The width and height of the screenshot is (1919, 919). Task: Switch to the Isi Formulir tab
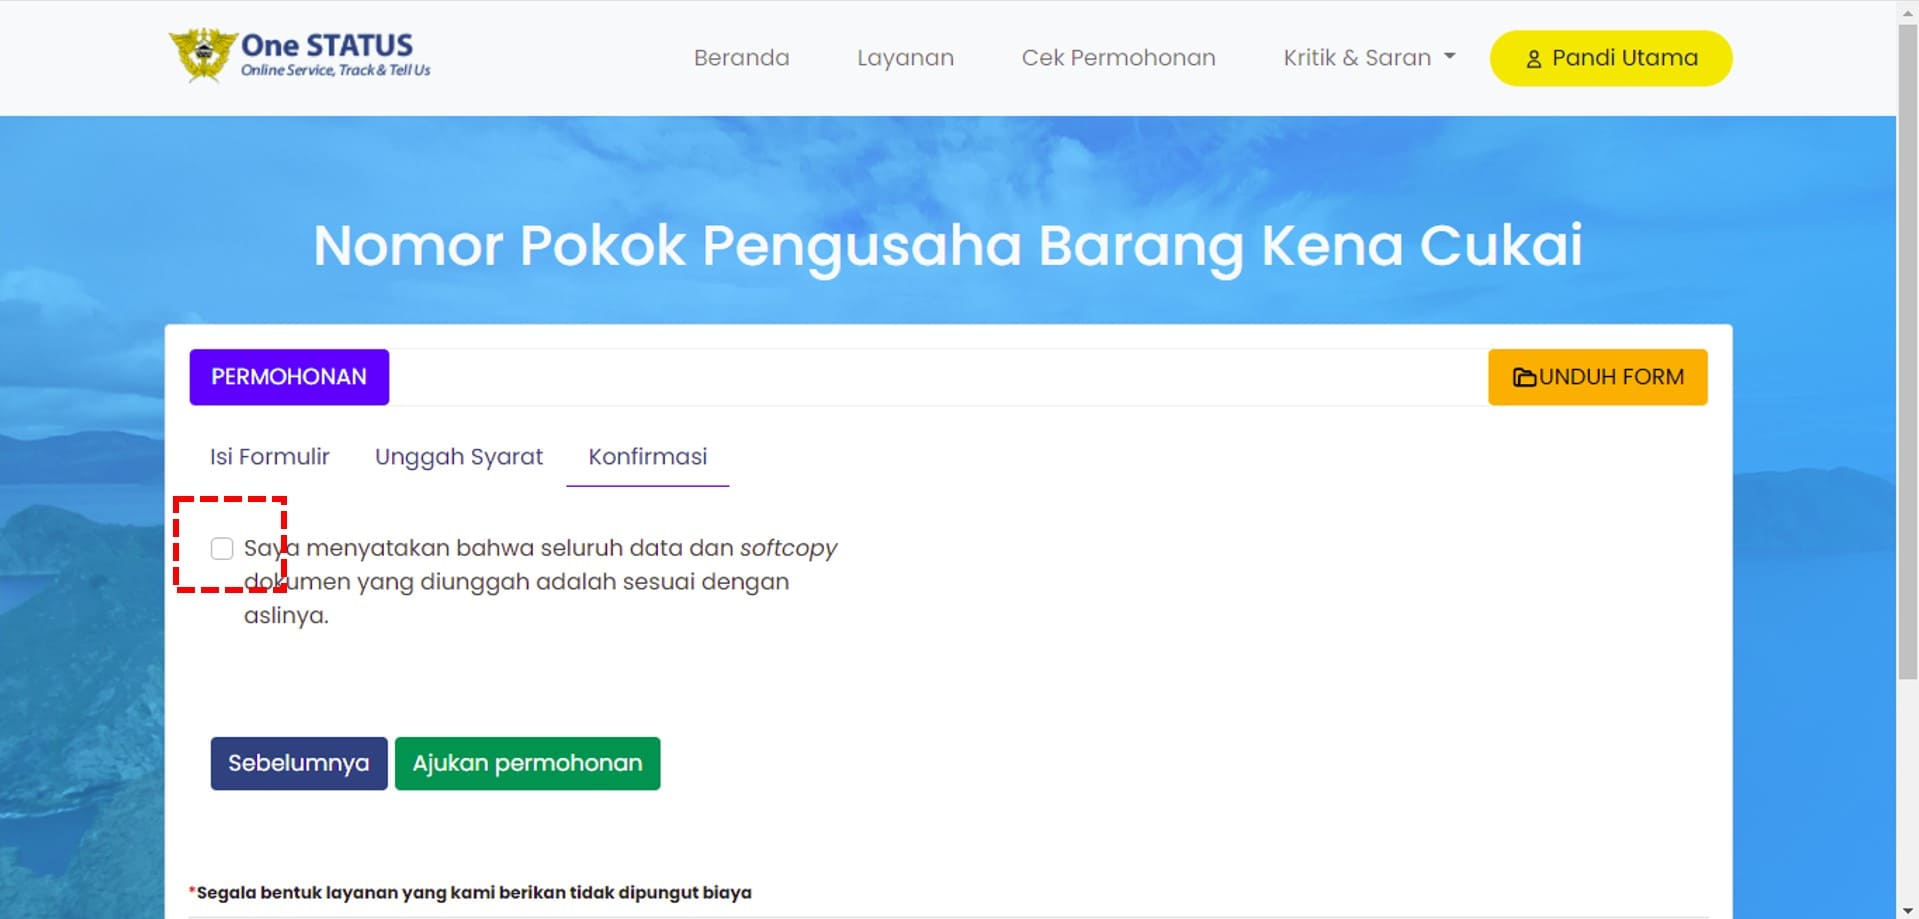[269, 457]
